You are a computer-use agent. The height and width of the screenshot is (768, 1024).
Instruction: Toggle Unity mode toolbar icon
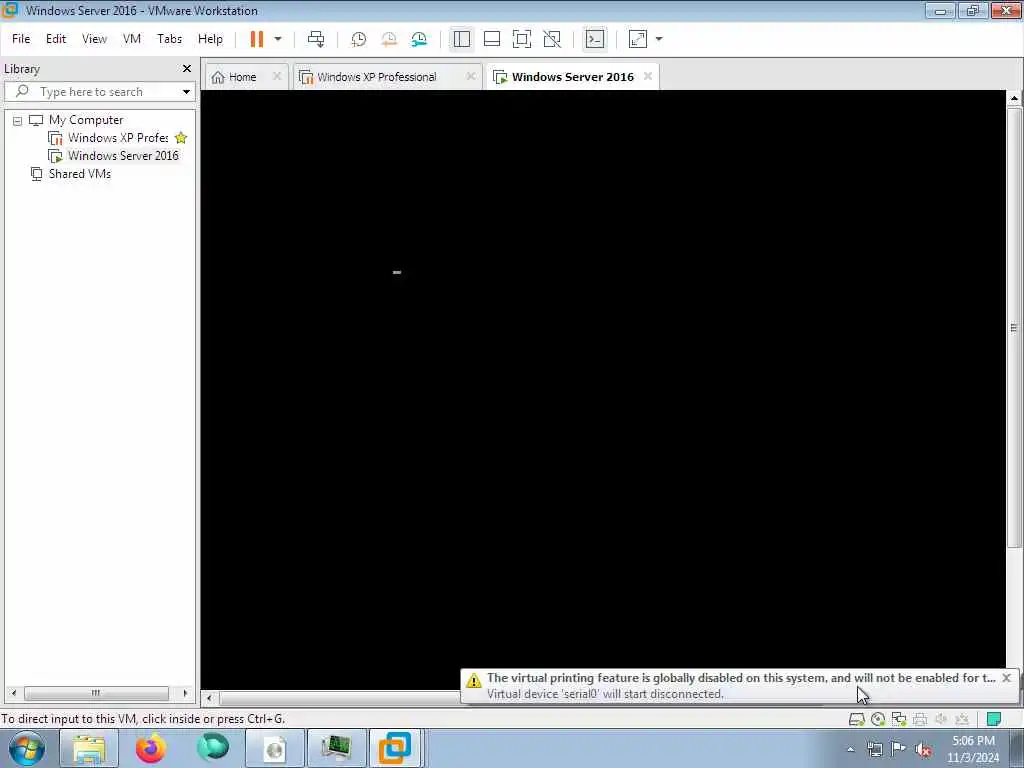click(x=552, y=39)
